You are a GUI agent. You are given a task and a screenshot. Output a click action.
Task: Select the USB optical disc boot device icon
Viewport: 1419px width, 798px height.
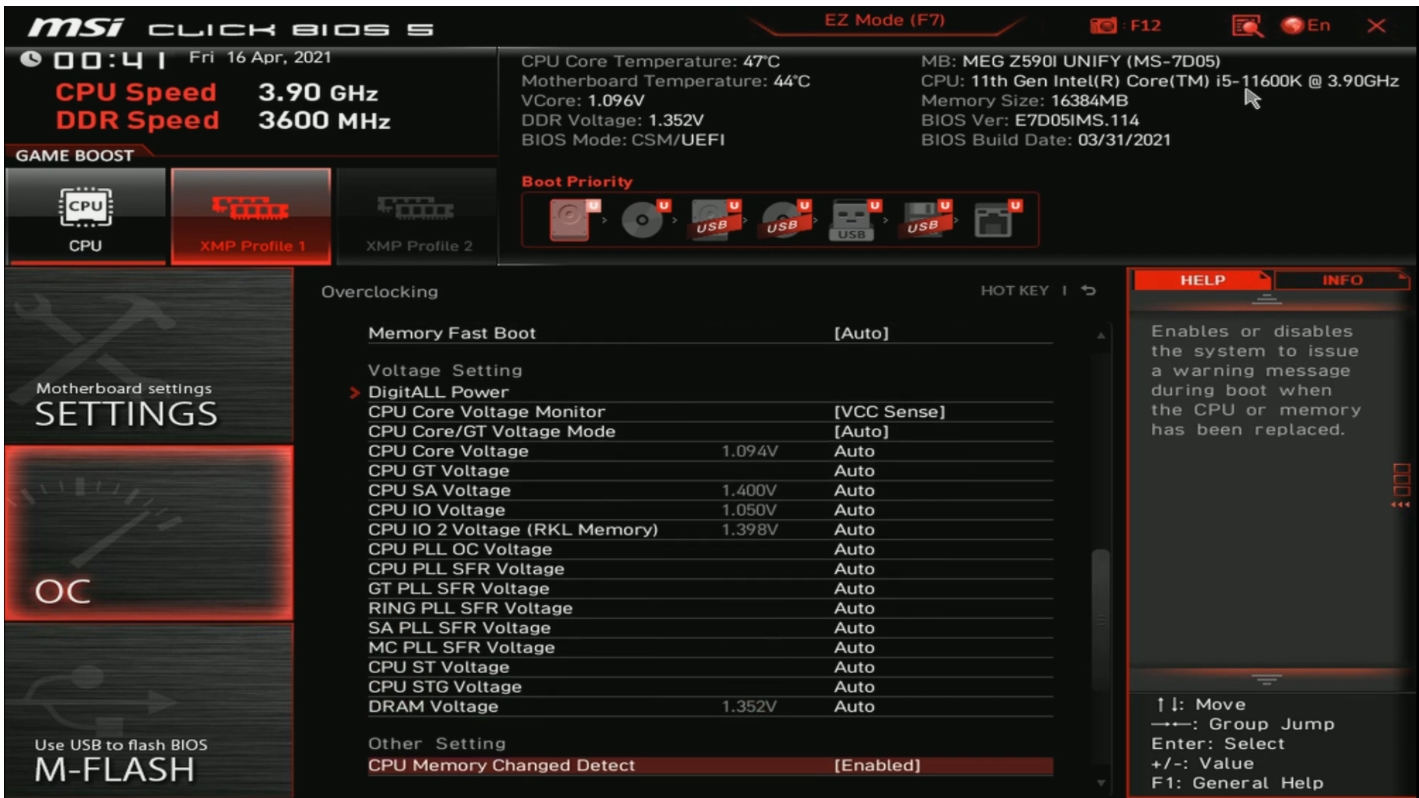[784, 220]
